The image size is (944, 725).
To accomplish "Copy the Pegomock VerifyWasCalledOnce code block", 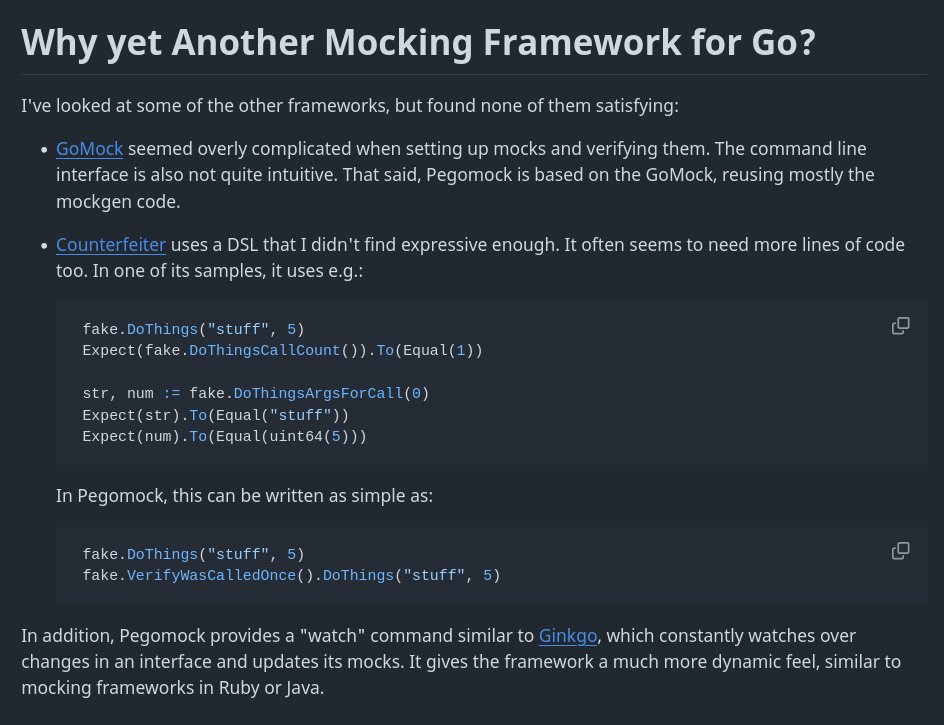I will 900,550.
